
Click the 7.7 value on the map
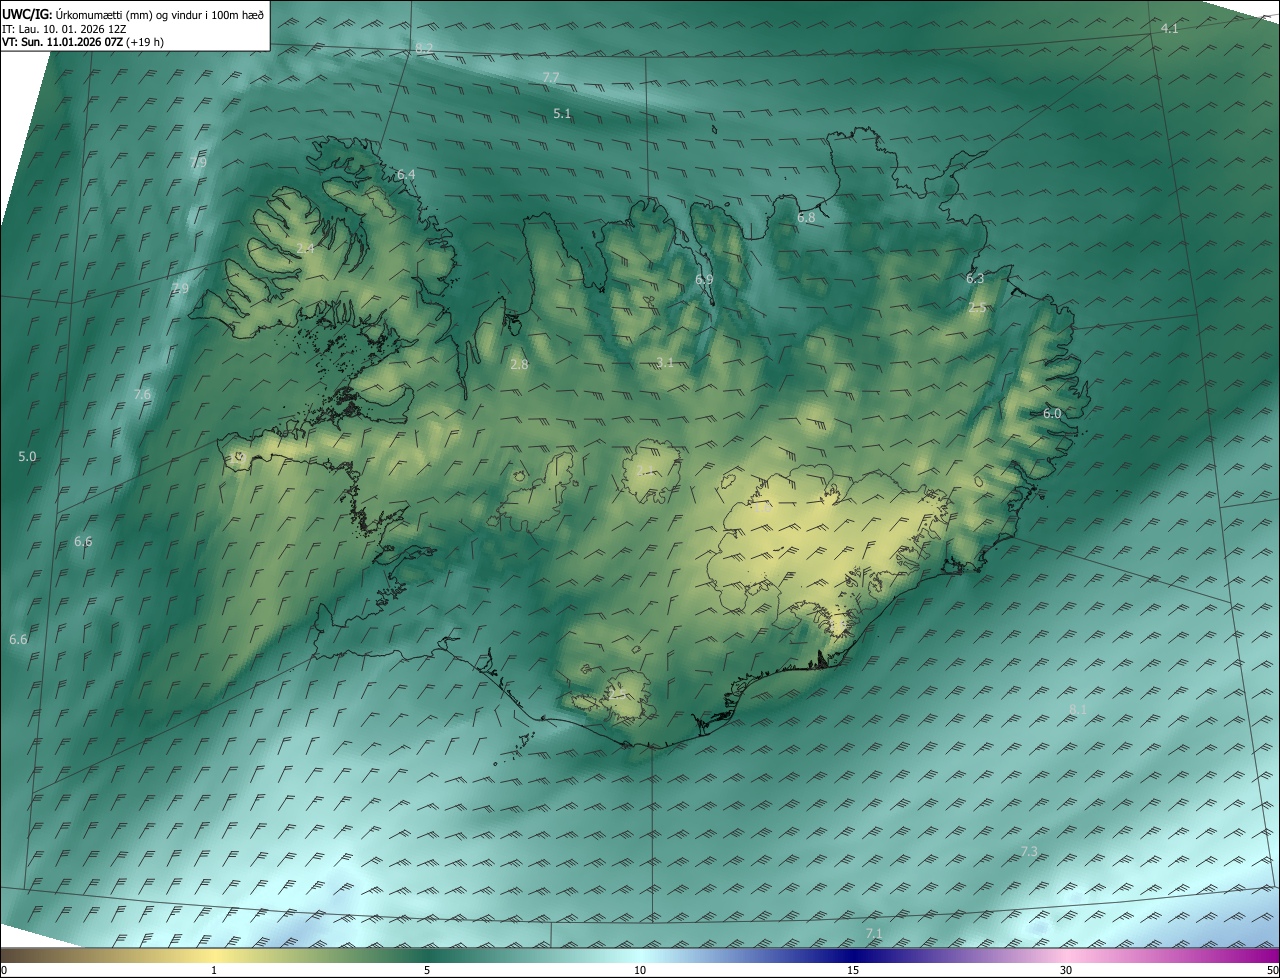551,77
